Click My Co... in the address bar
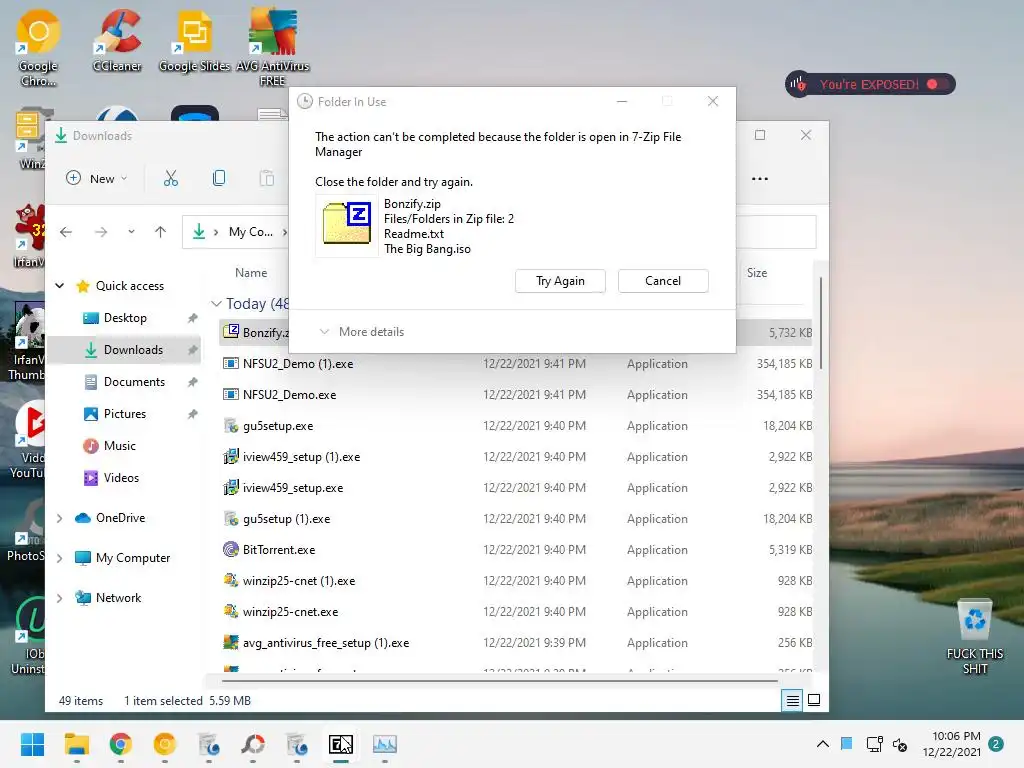This screenshot has width=1024, height=768. [x=251, y=232]
